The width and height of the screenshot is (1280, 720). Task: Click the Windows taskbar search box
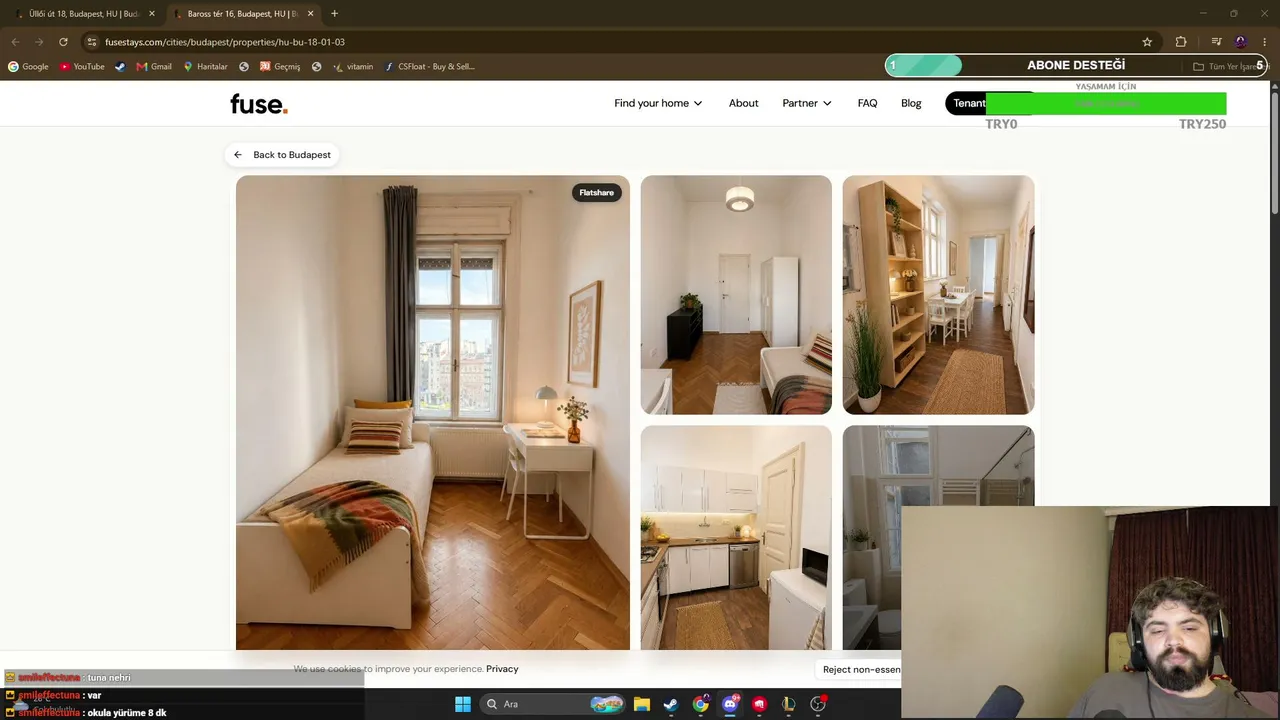(x=552, y=704)
